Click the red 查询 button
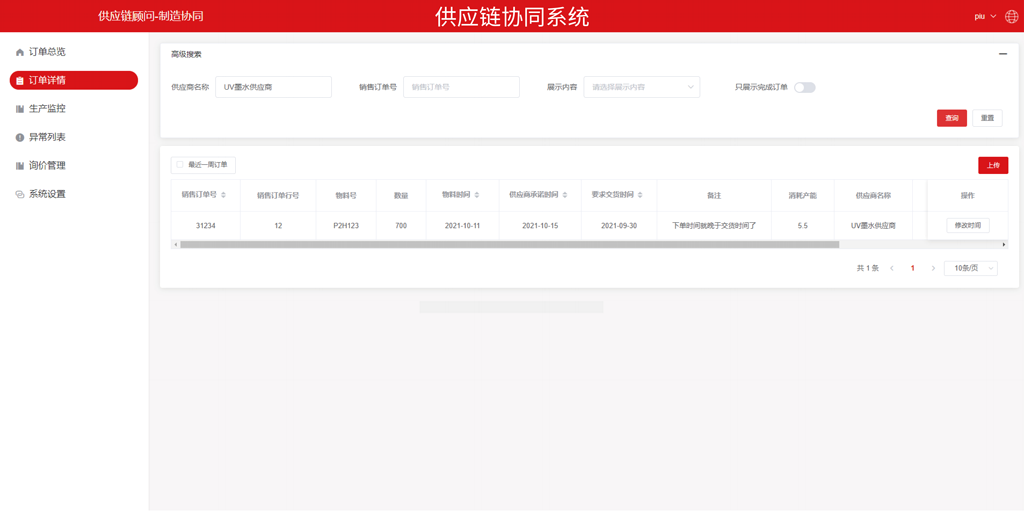Viewport: 1024px width, 523px height. click(x=951, y=118)
